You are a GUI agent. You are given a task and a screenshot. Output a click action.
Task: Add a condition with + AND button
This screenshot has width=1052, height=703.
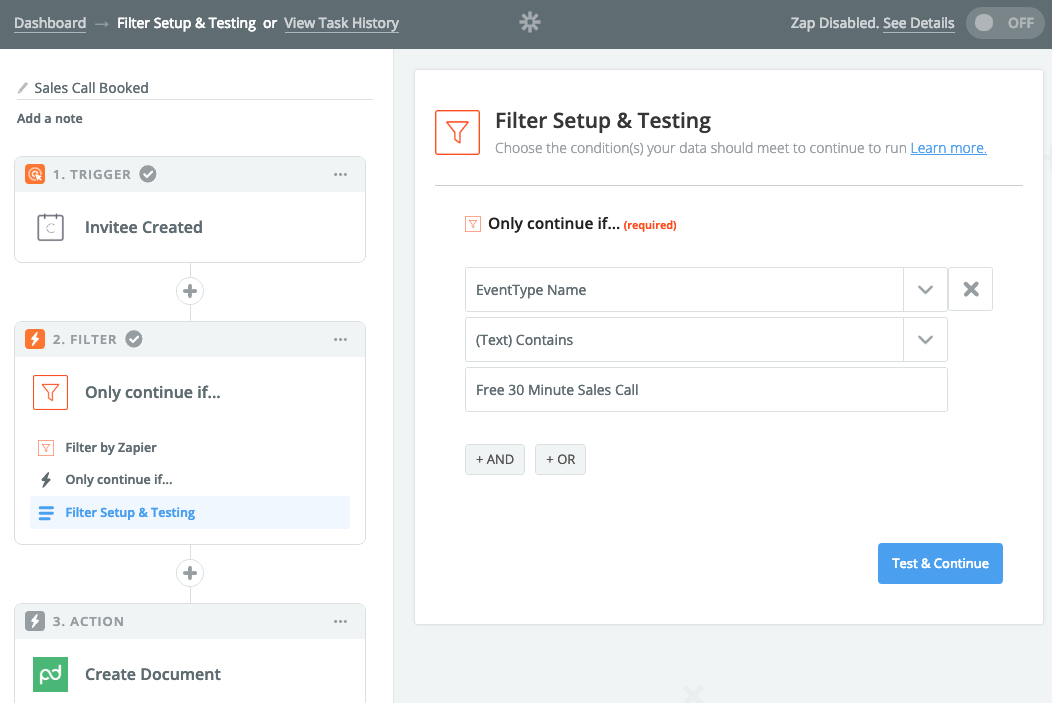495,459
